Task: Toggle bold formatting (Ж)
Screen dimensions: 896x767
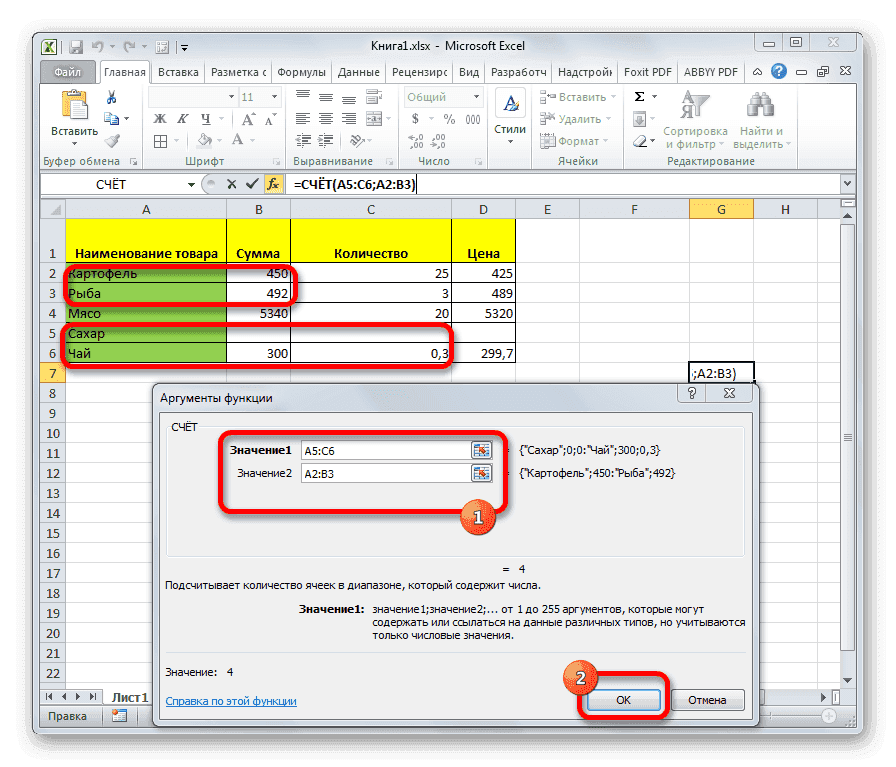Action: [159, 119]
